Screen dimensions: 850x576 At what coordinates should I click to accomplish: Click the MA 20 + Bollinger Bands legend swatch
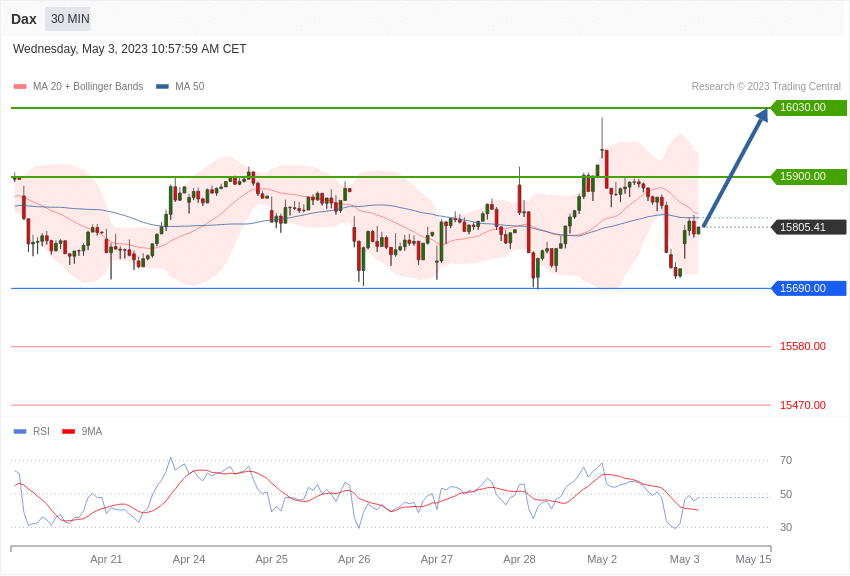20,87
